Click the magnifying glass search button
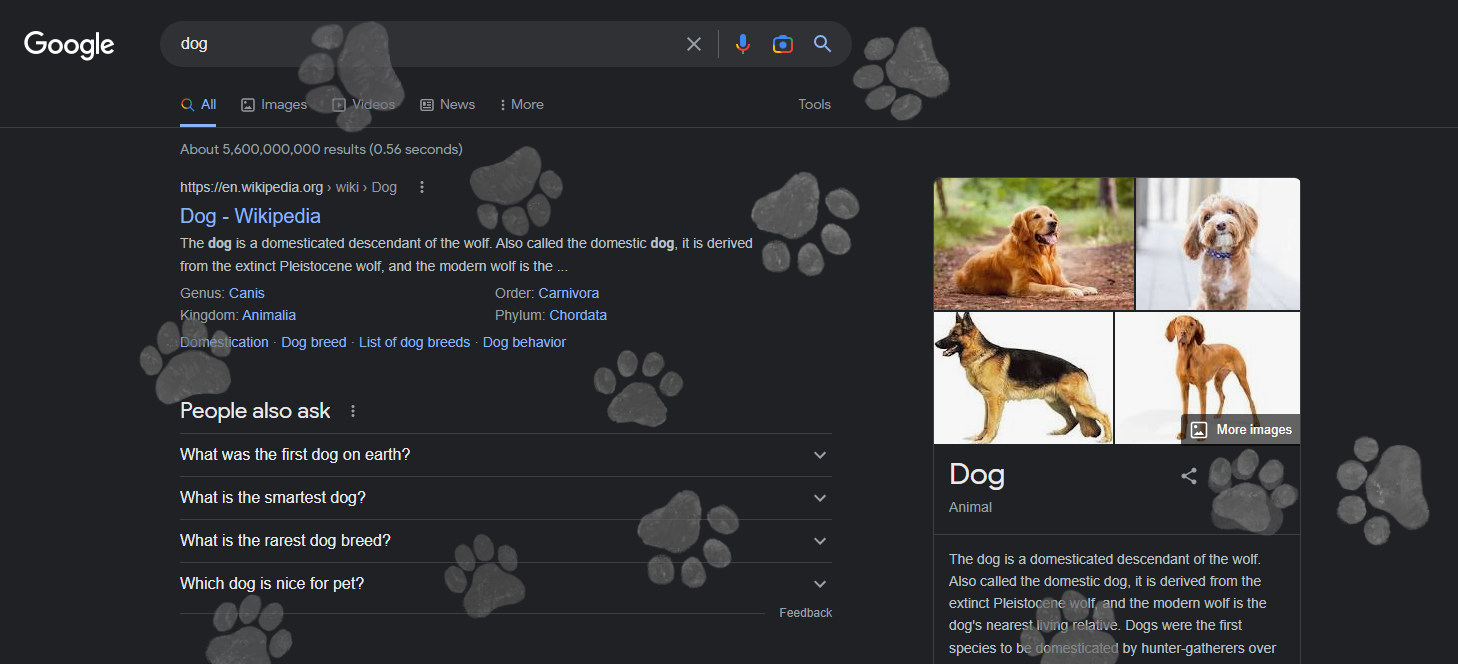This screenshot has height=664, width=1458. pos(822,44)
